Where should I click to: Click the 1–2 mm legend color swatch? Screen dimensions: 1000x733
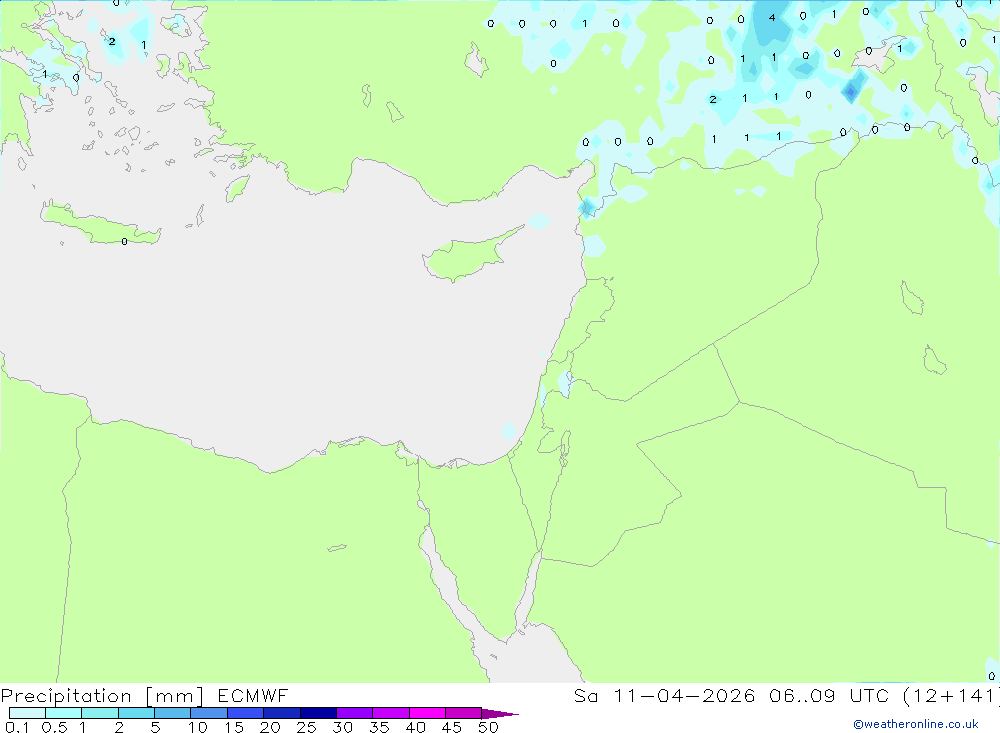point(99,713)
